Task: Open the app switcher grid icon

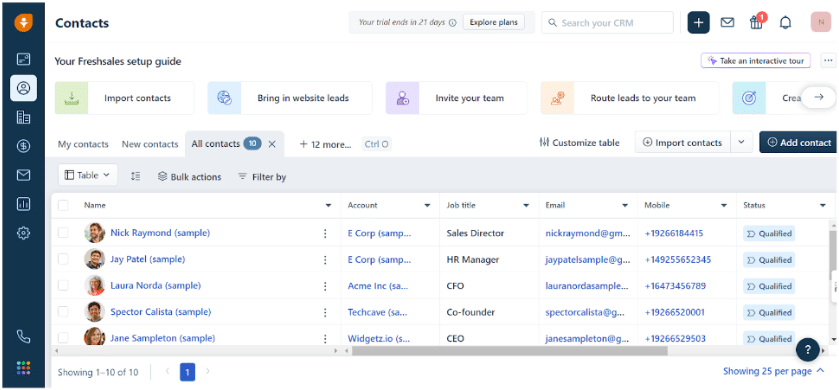Action: coord(23,368)
